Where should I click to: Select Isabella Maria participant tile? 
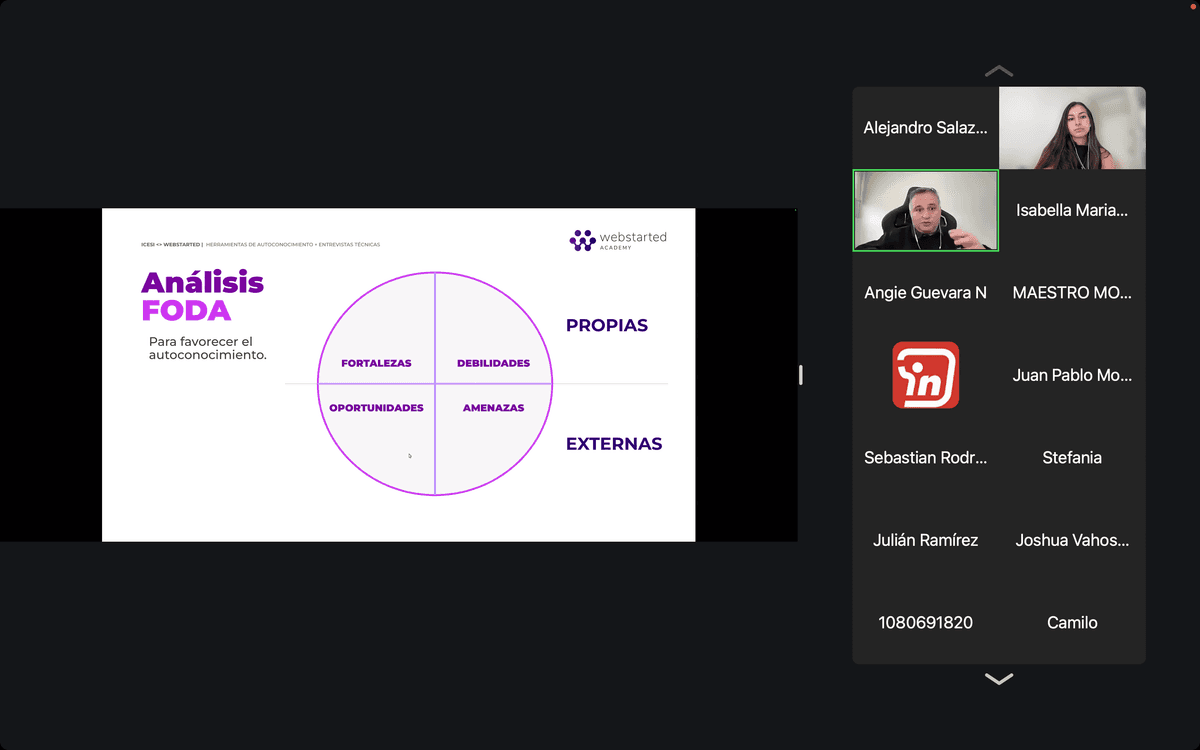point(1072,210)
